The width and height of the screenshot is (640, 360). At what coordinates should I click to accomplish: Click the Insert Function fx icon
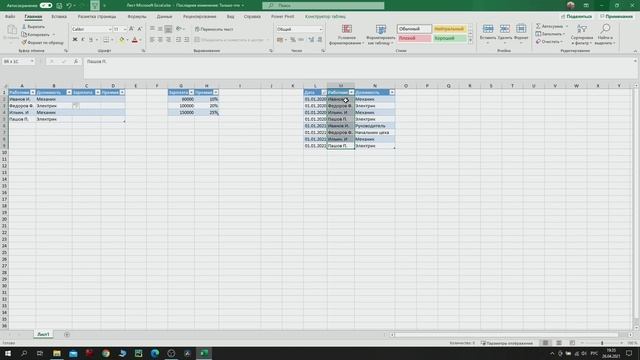point(76,61)
